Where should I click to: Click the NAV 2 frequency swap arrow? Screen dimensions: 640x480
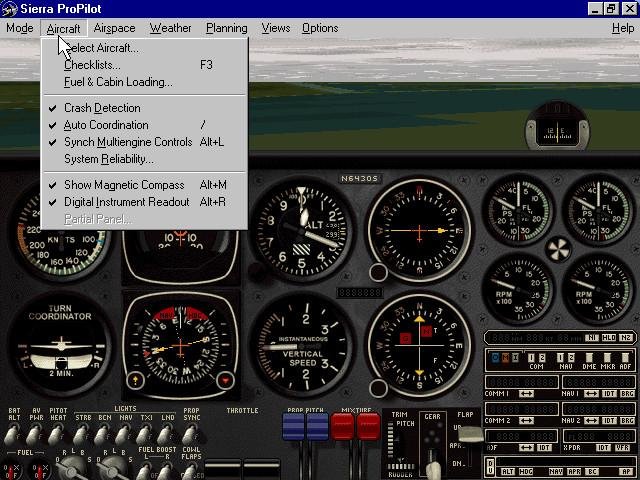click(591, 420)
